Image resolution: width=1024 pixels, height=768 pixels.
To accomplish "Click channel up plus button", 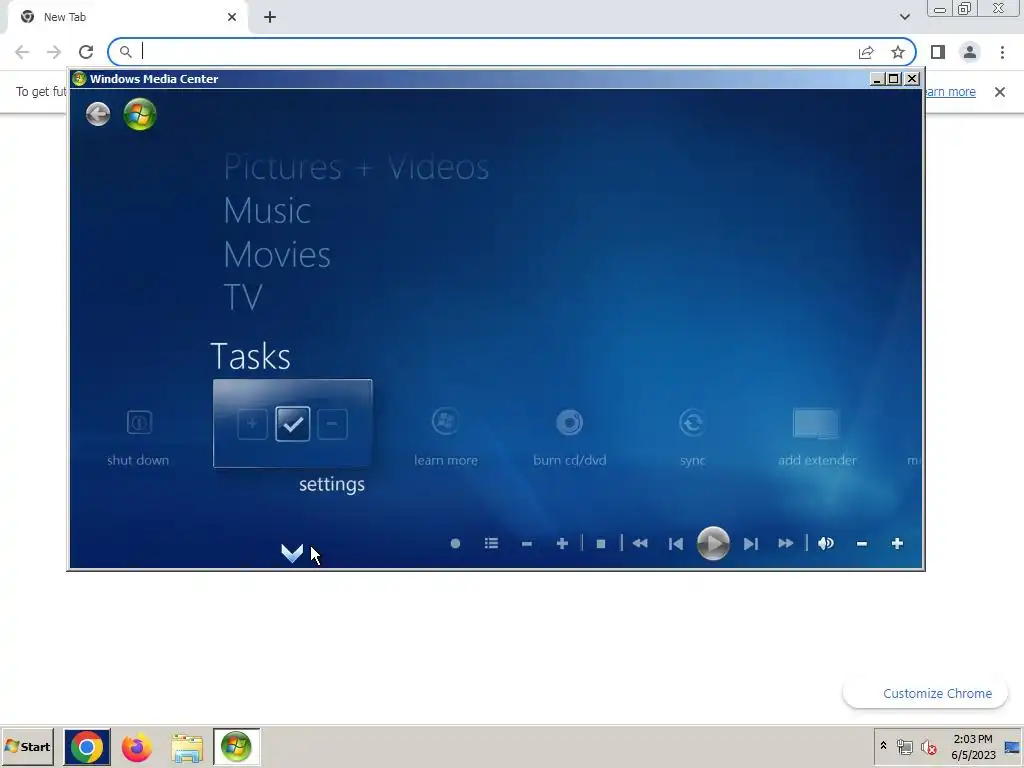I will [562, 543].
